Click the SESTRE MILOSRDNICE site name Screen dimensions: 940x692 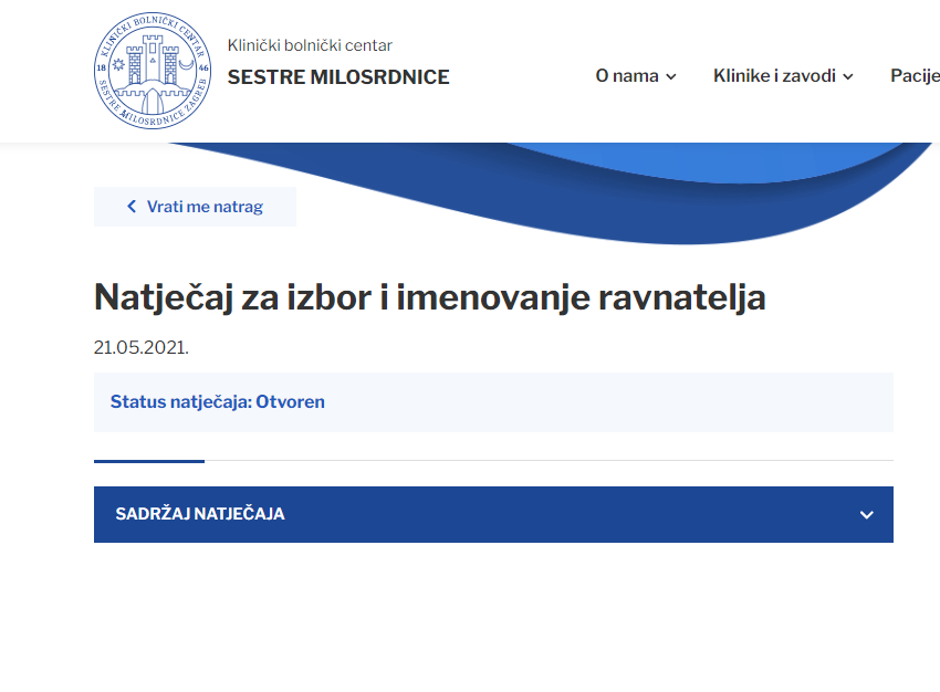click(x=338, y=77)
